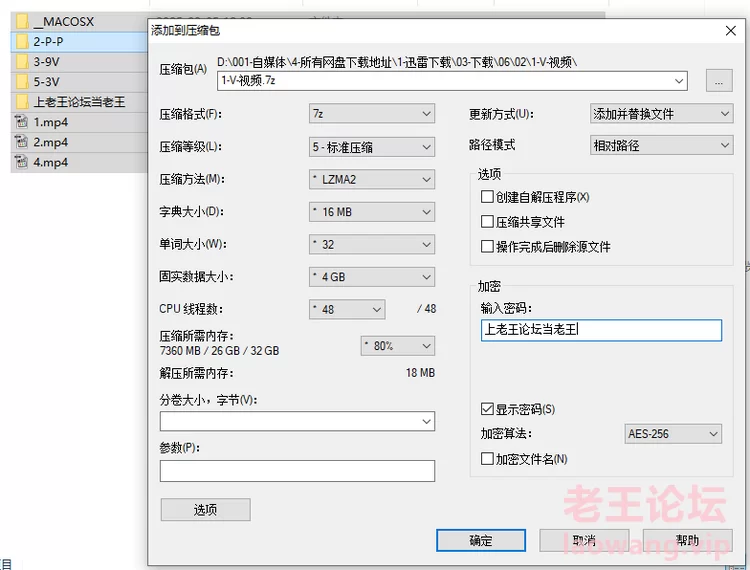Enable 加密文件名 checkbox
This screenshot has width=750, height=570.
pyautogui.click(x=487, y=459)
